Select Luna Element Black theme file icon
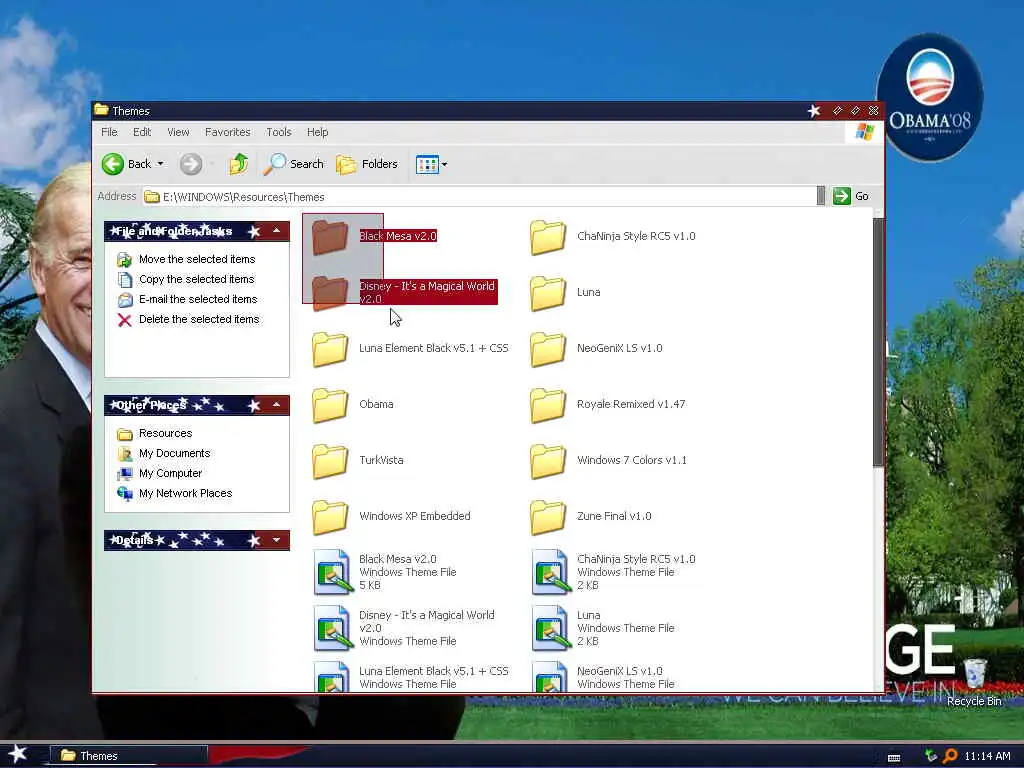 tap(332, 677)
